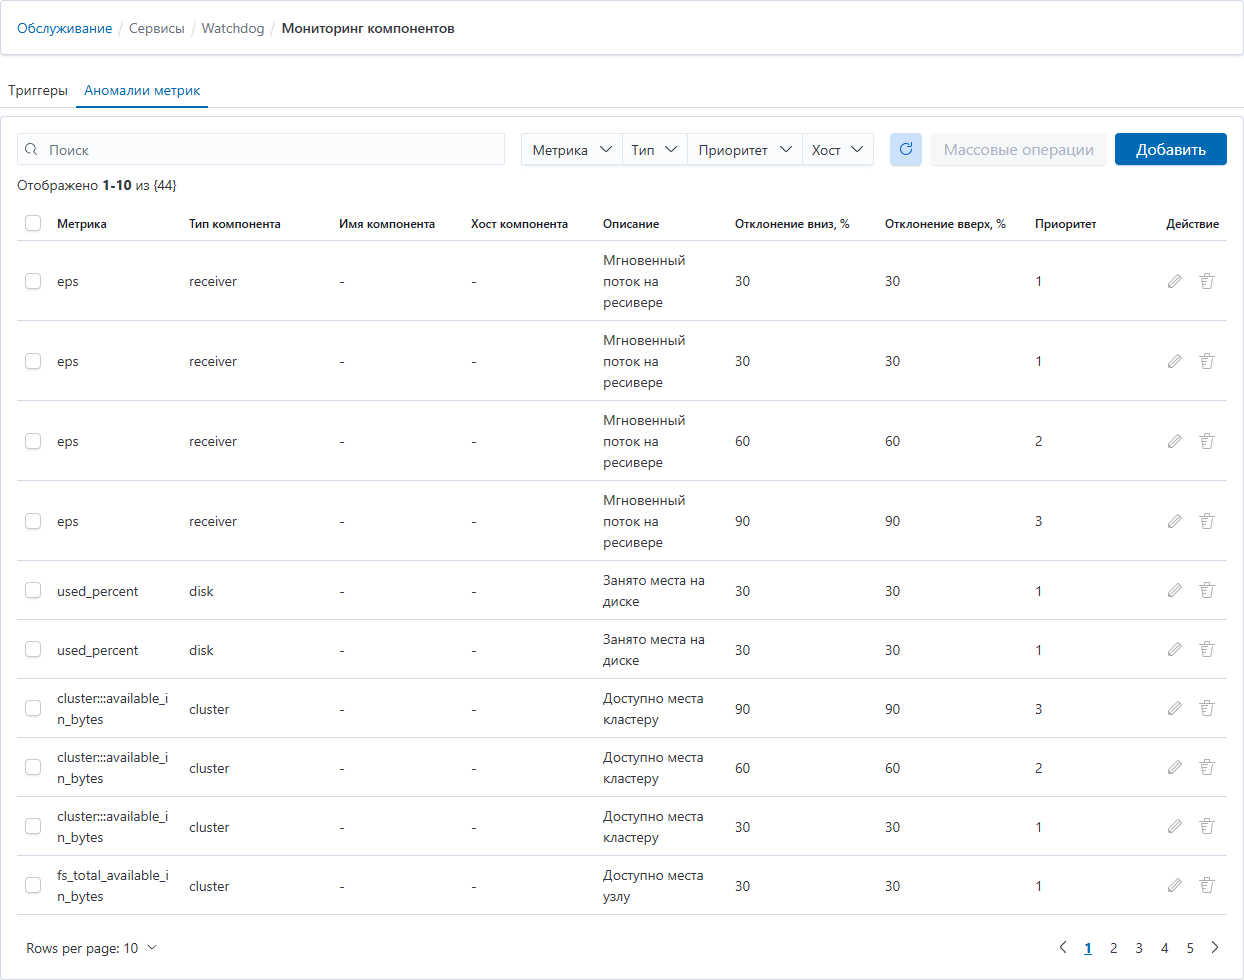Image resolution: width=1244 pixels, height=980 pixels.
Task: Click the Тип компонента column header
Action: (235, 224)
